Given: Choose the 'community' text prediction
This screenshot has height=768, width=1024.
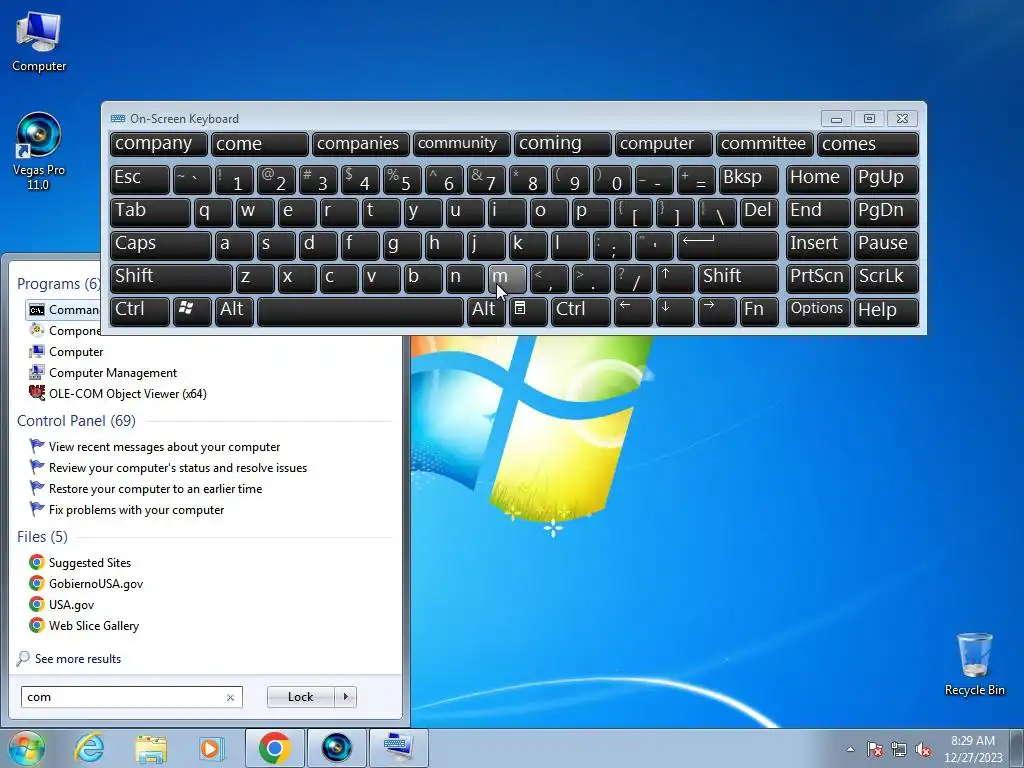Looking at the screenshot, I should [x=462, y=144].
